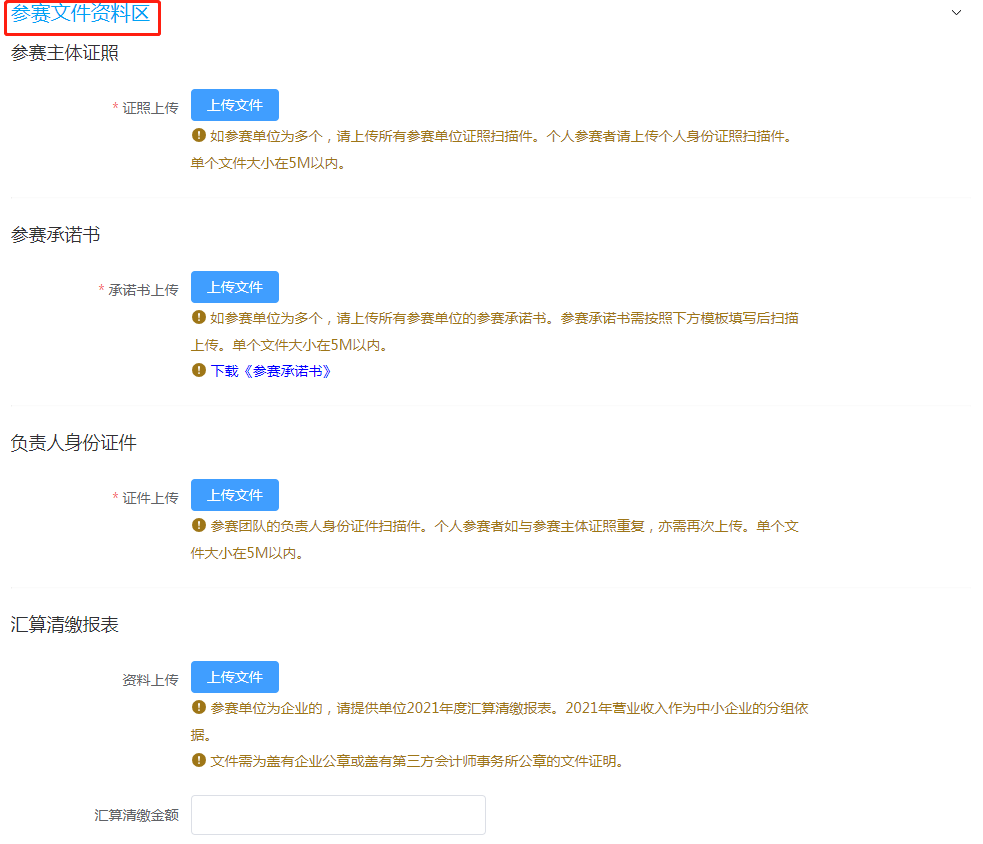Click warning icon beside 2021年度汇算清缴报表 hint
Viewport: 983px width, 844px height.
pos(199,707)
